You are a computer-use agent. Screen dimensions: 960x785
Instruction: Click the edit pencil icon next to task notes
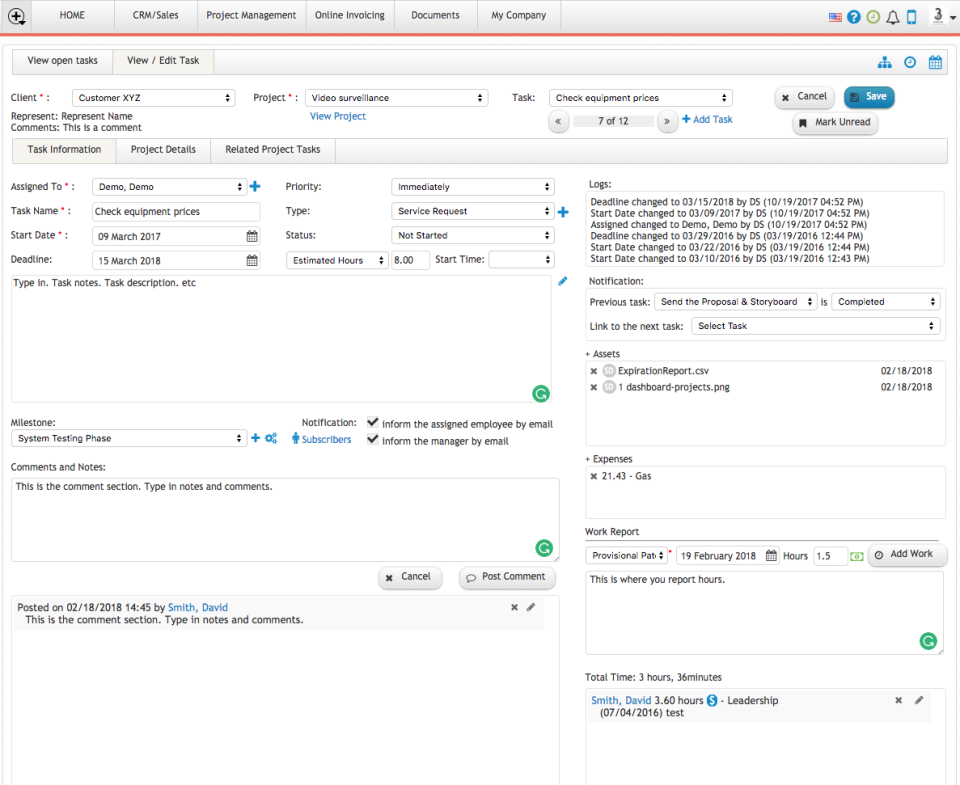click(562, 281)
